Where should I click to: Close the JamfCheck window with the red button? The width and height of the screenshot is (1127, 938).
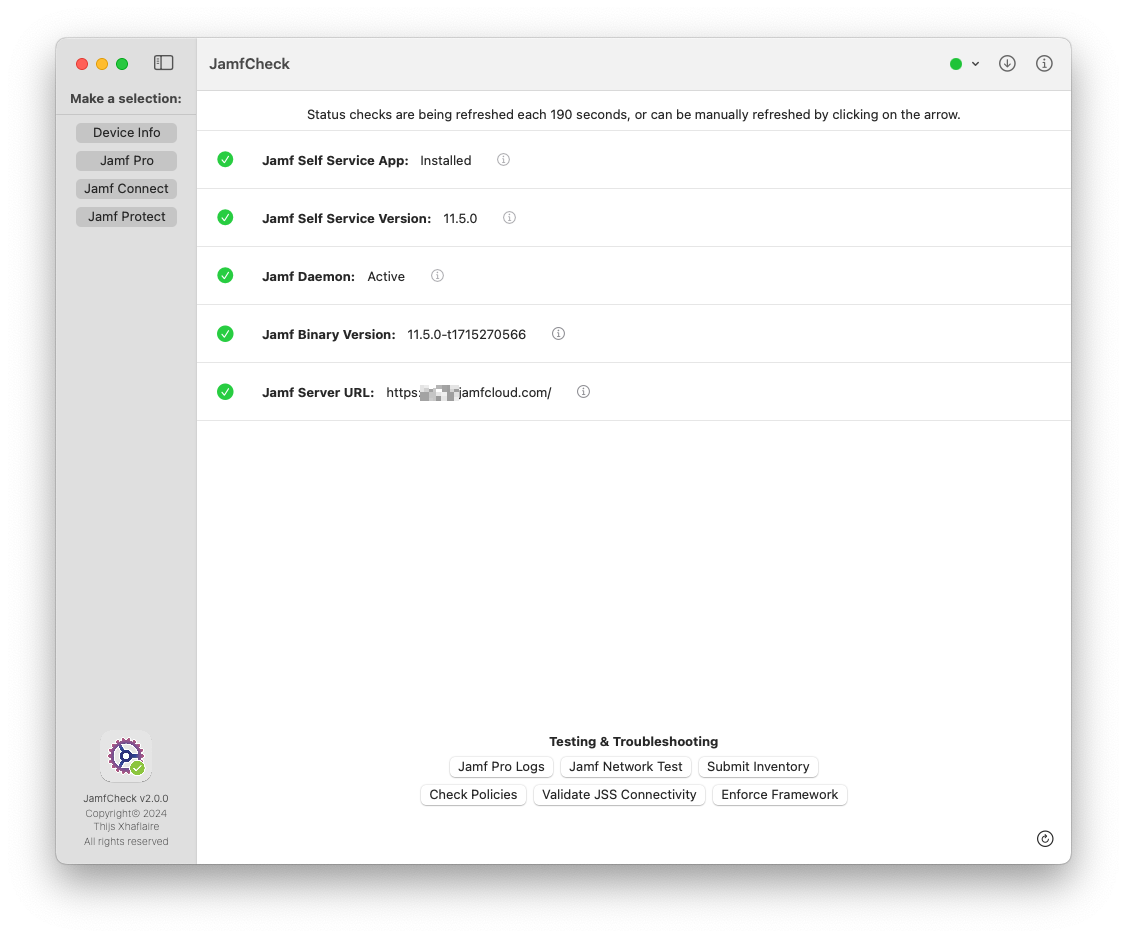[x=82, y=64]
